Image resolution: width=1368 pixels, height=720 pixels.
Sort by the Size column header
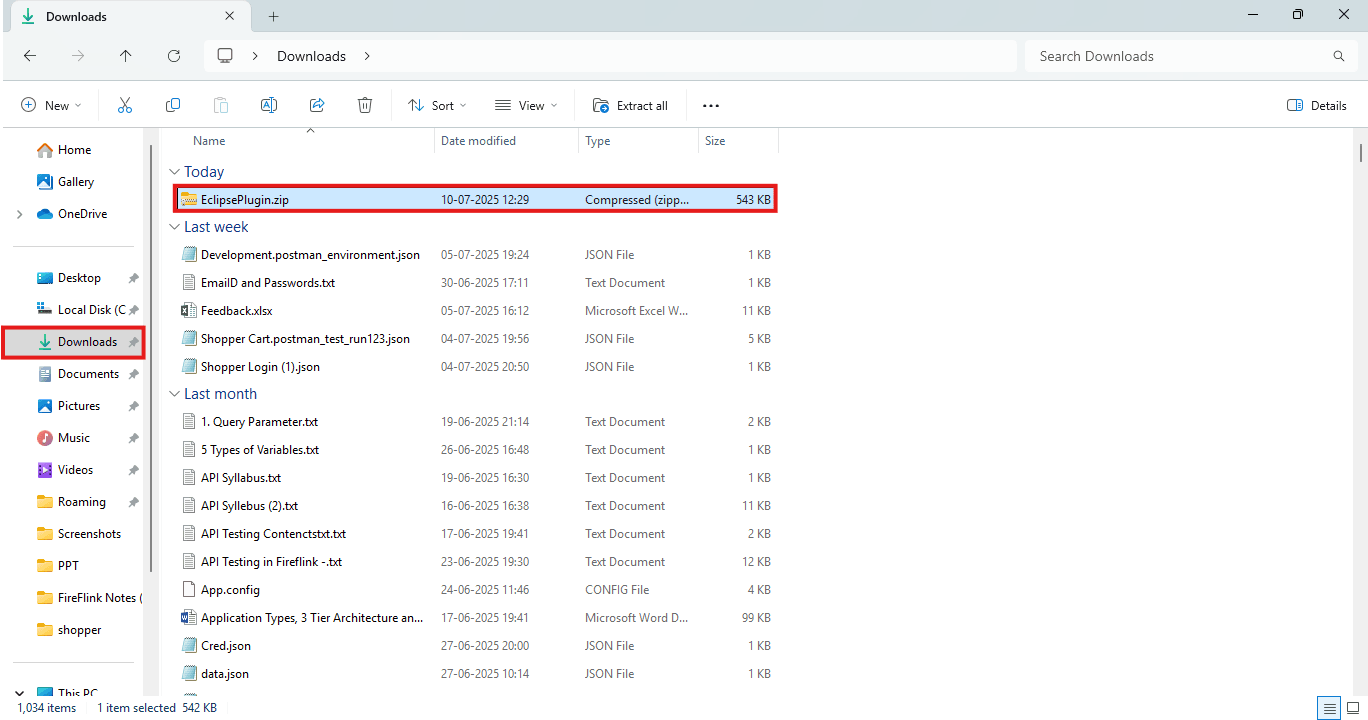point(715,141)
